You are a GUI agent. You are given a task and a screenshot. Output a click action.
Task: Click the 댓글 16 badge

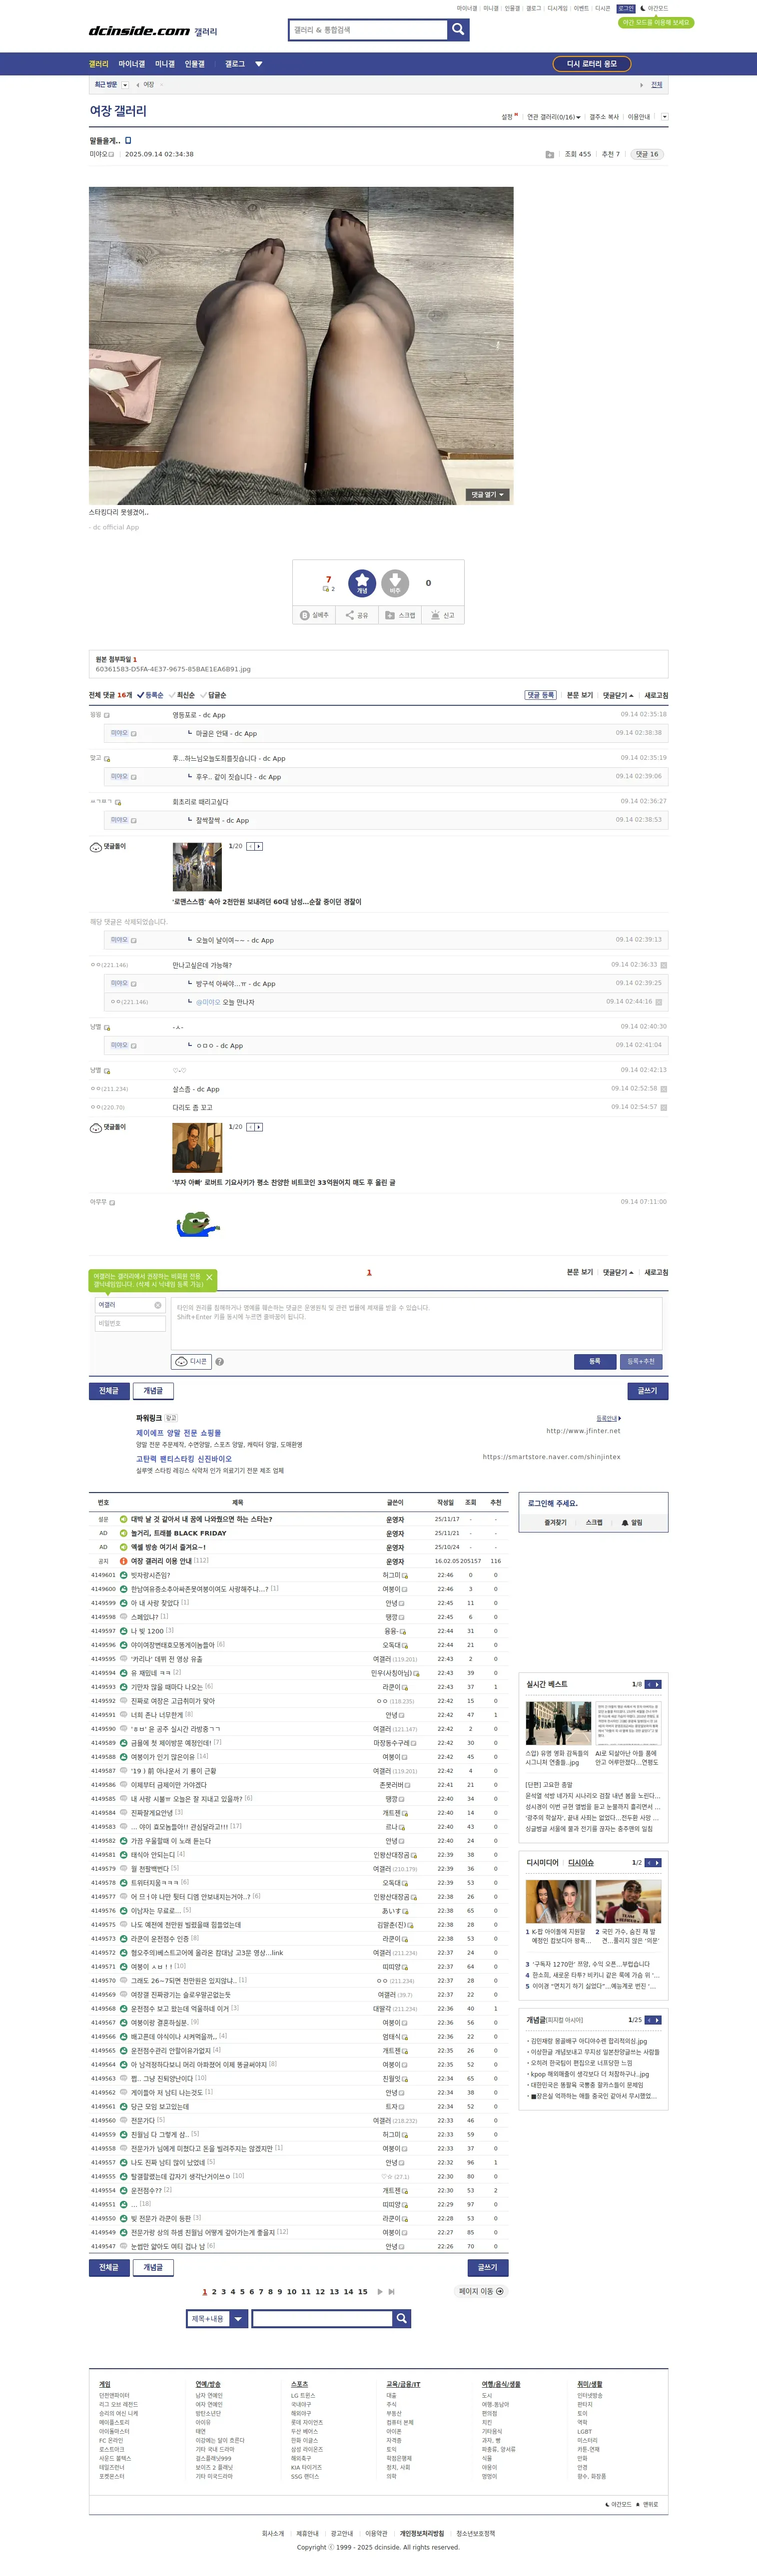[x=648, y=154]
